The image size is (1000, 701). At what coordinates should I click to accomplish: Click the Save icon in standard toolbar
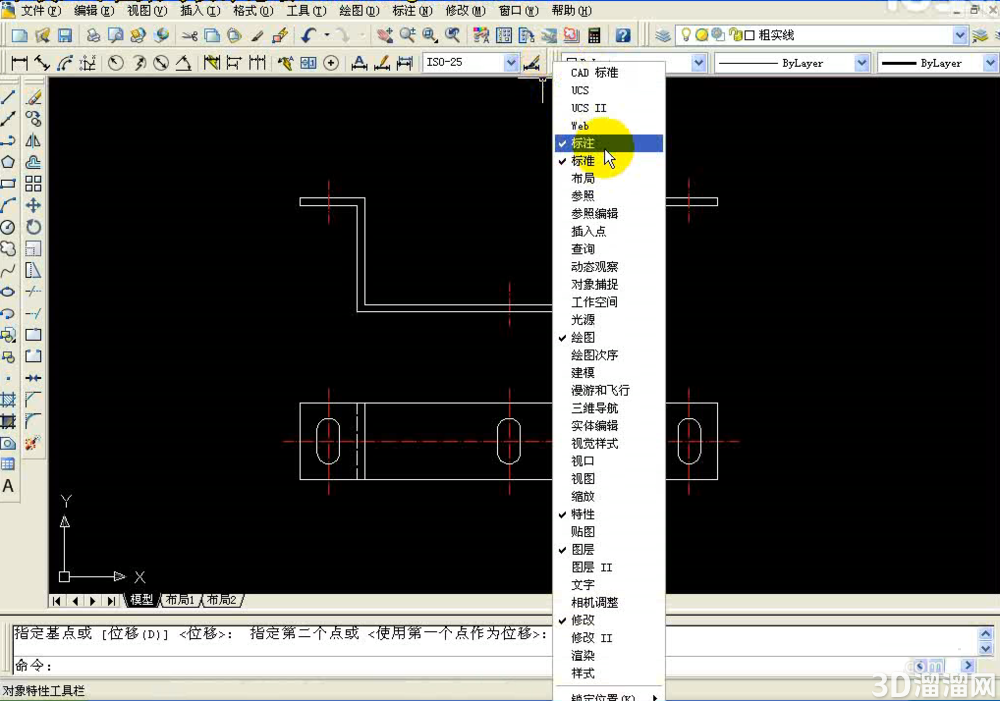pos(65,36)
